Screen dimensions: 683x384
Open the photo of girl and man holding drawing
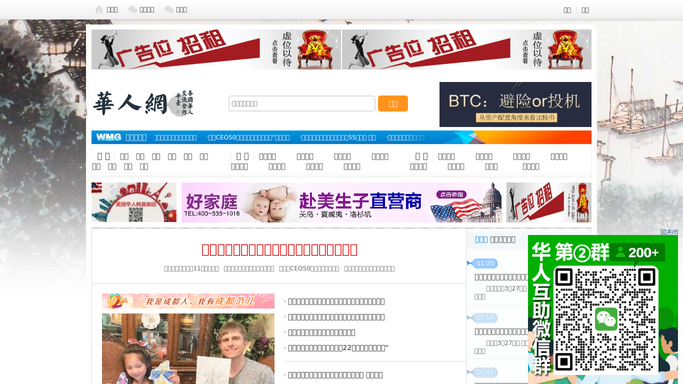[188, 349]
